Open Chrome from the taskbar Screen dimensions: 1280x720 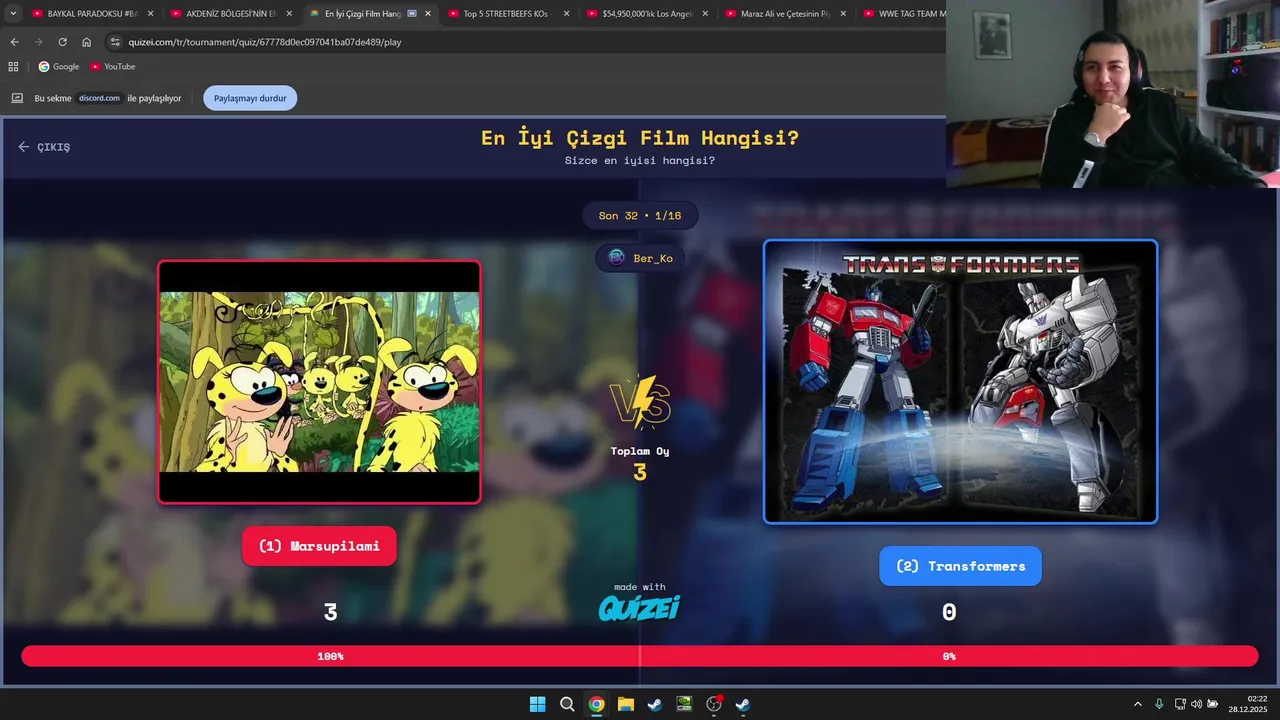pyautogui.click(x=596, y=704)
